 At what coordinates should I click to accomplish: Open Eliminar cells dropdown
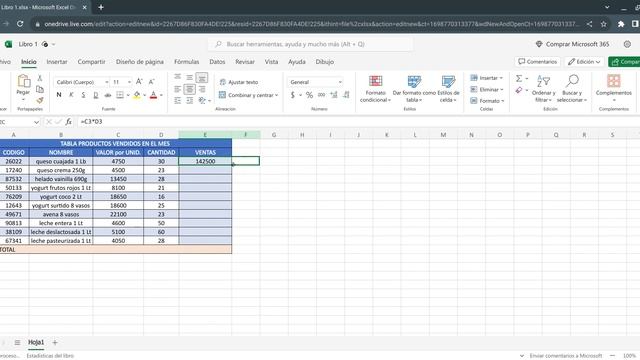(x=487, y=89)
